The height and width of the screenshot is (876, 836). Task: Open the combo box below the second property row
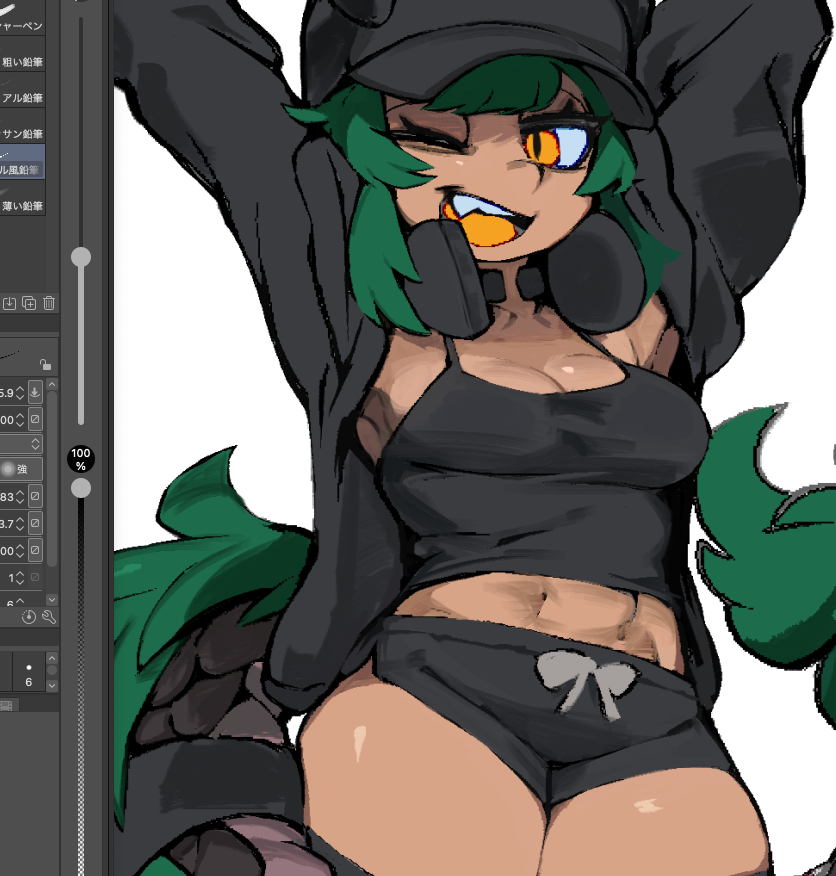pos(22,443)
